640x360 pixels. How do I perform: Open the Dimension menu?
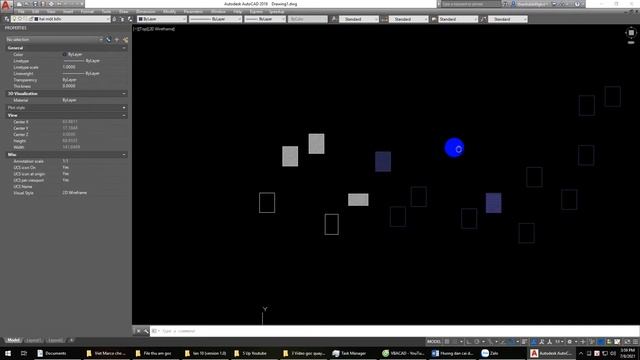[x=145, y=12]
